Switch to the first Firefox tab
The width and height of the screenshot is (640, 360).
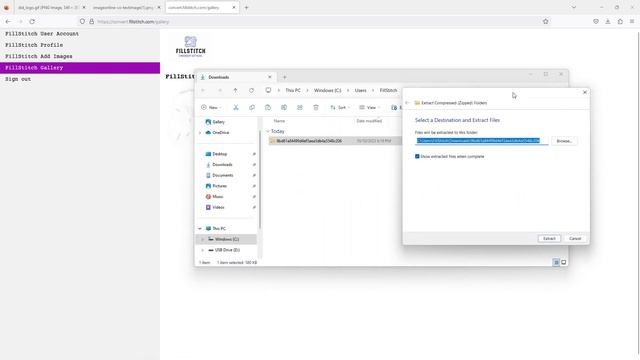click(48, 7)
